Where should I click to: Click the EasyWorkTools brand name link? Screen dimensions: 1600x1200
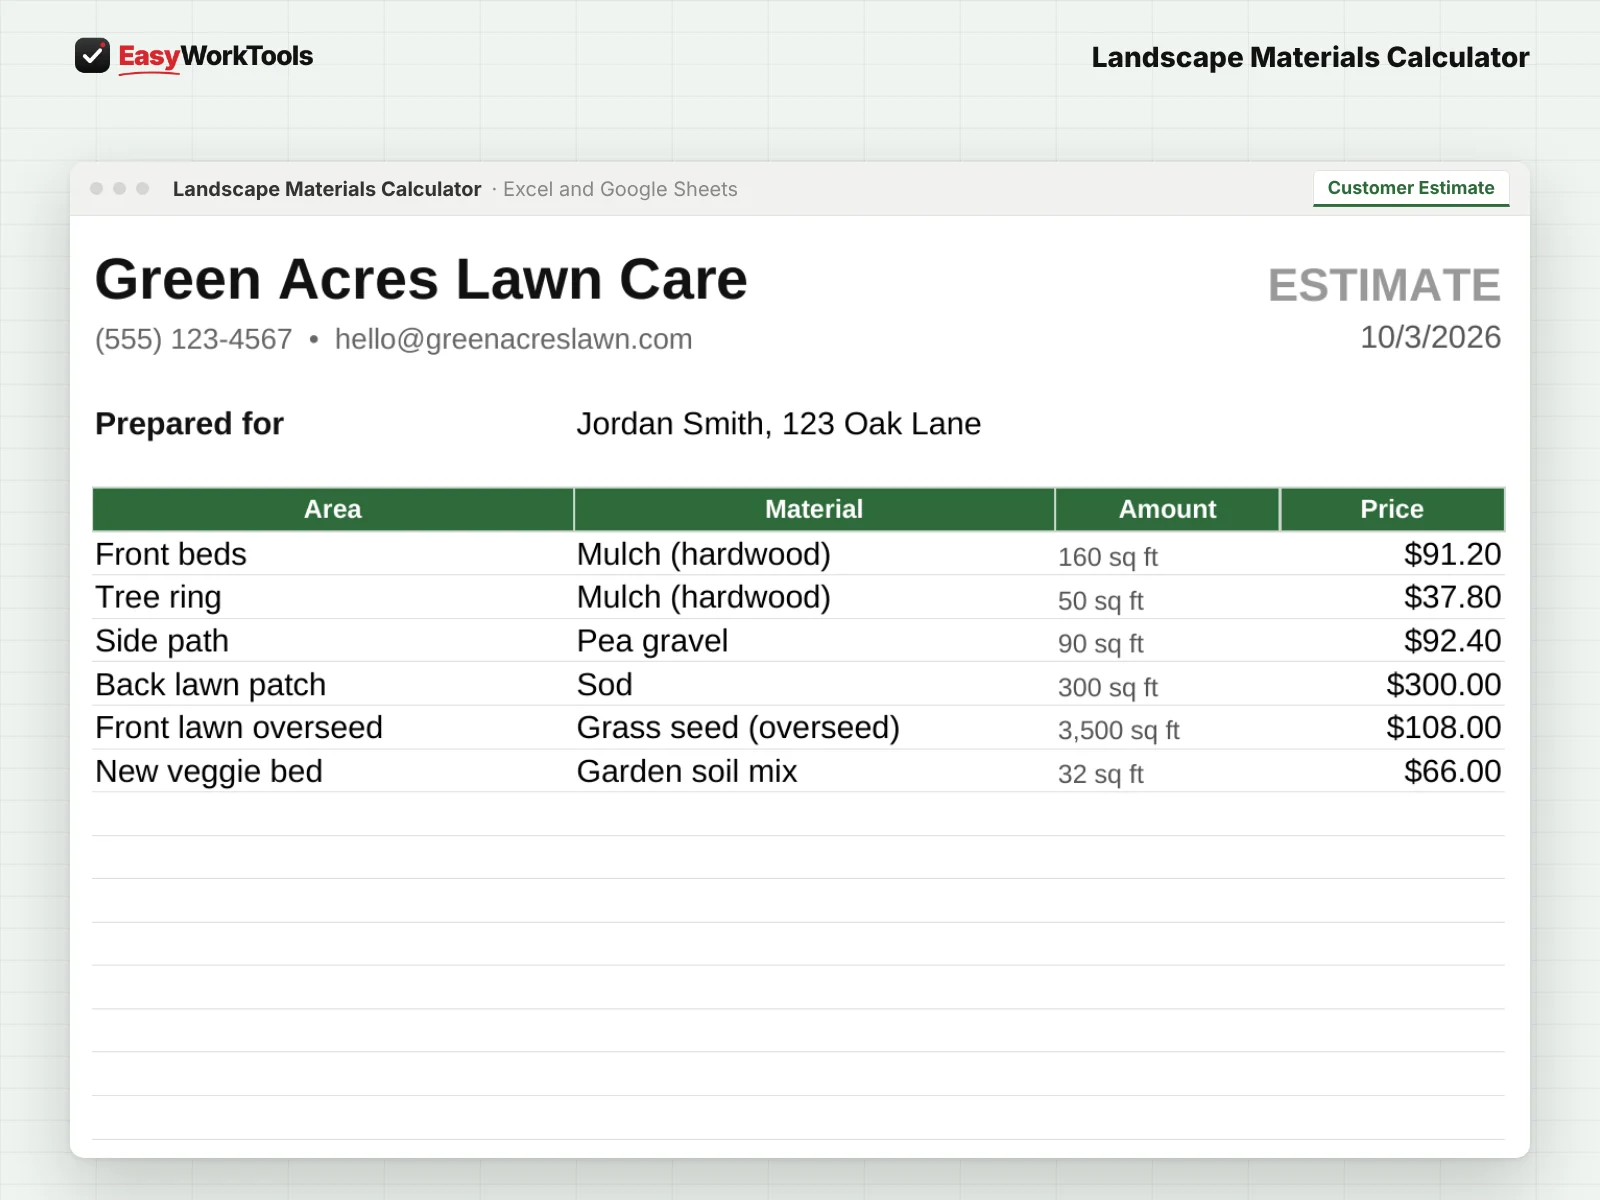(x=216, y=57)
